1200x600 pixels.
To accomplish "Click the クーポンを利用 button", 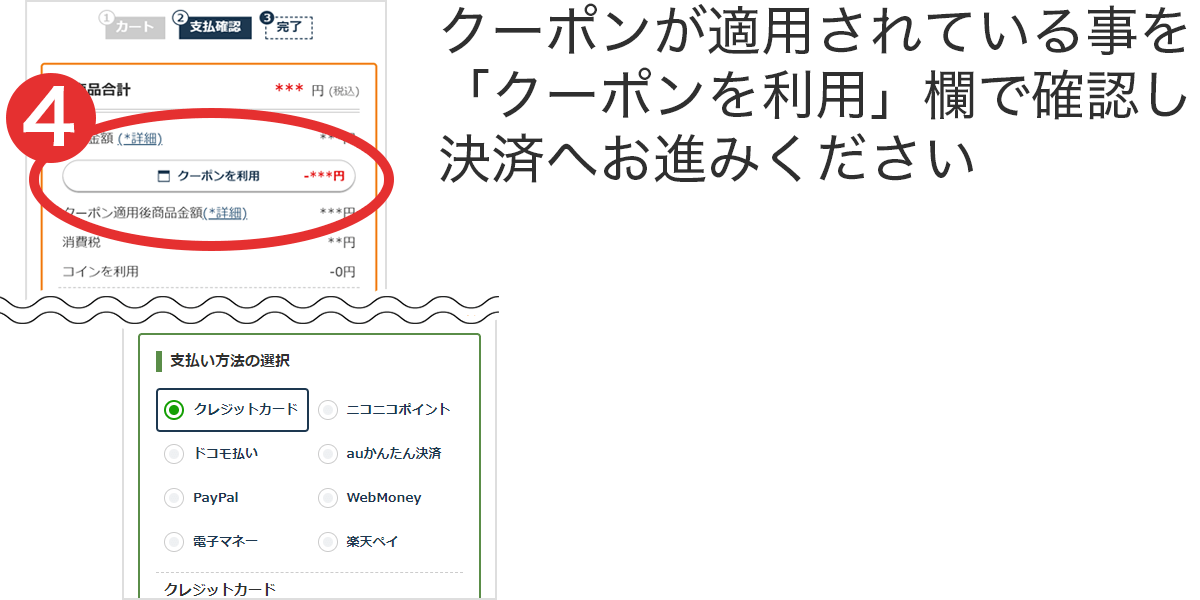I will (x=208, y=176).
